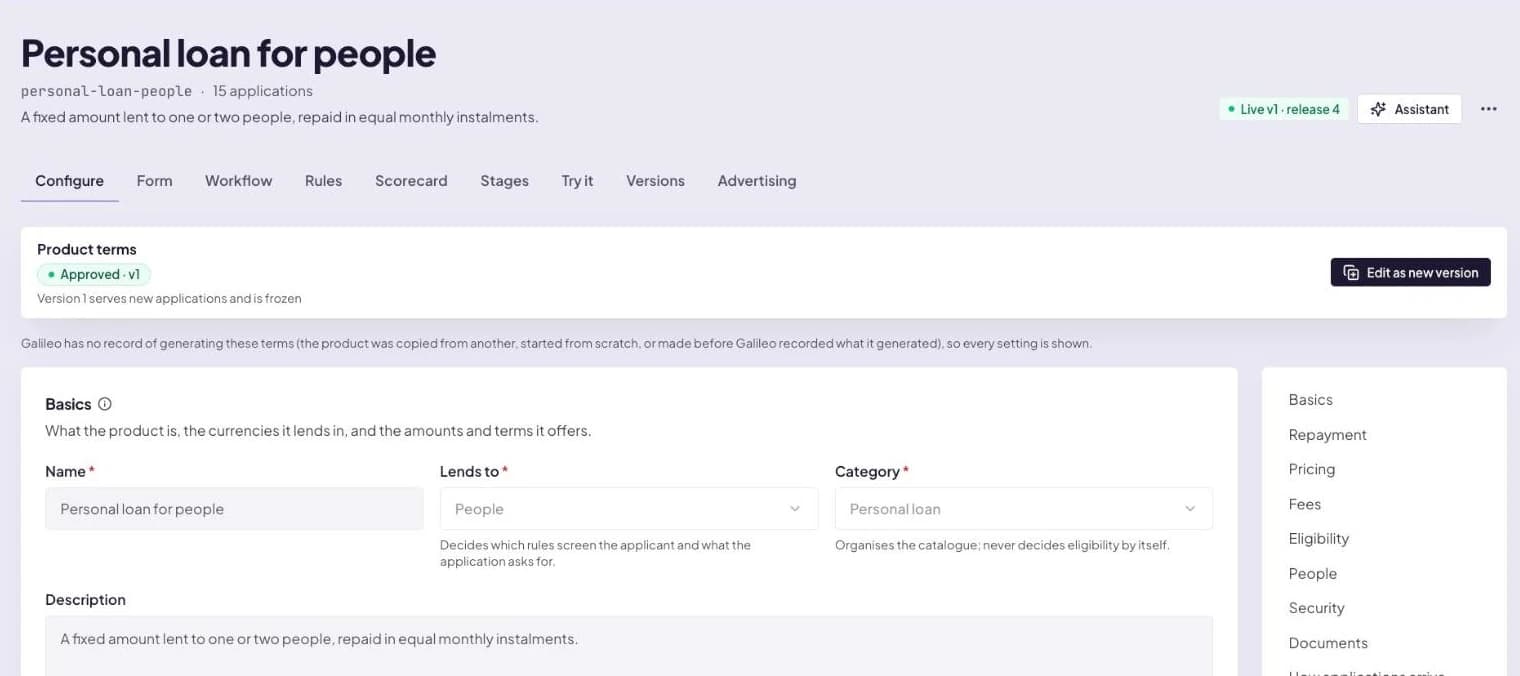View the Versions tab

pyautogui.click(x=655, y=181)
